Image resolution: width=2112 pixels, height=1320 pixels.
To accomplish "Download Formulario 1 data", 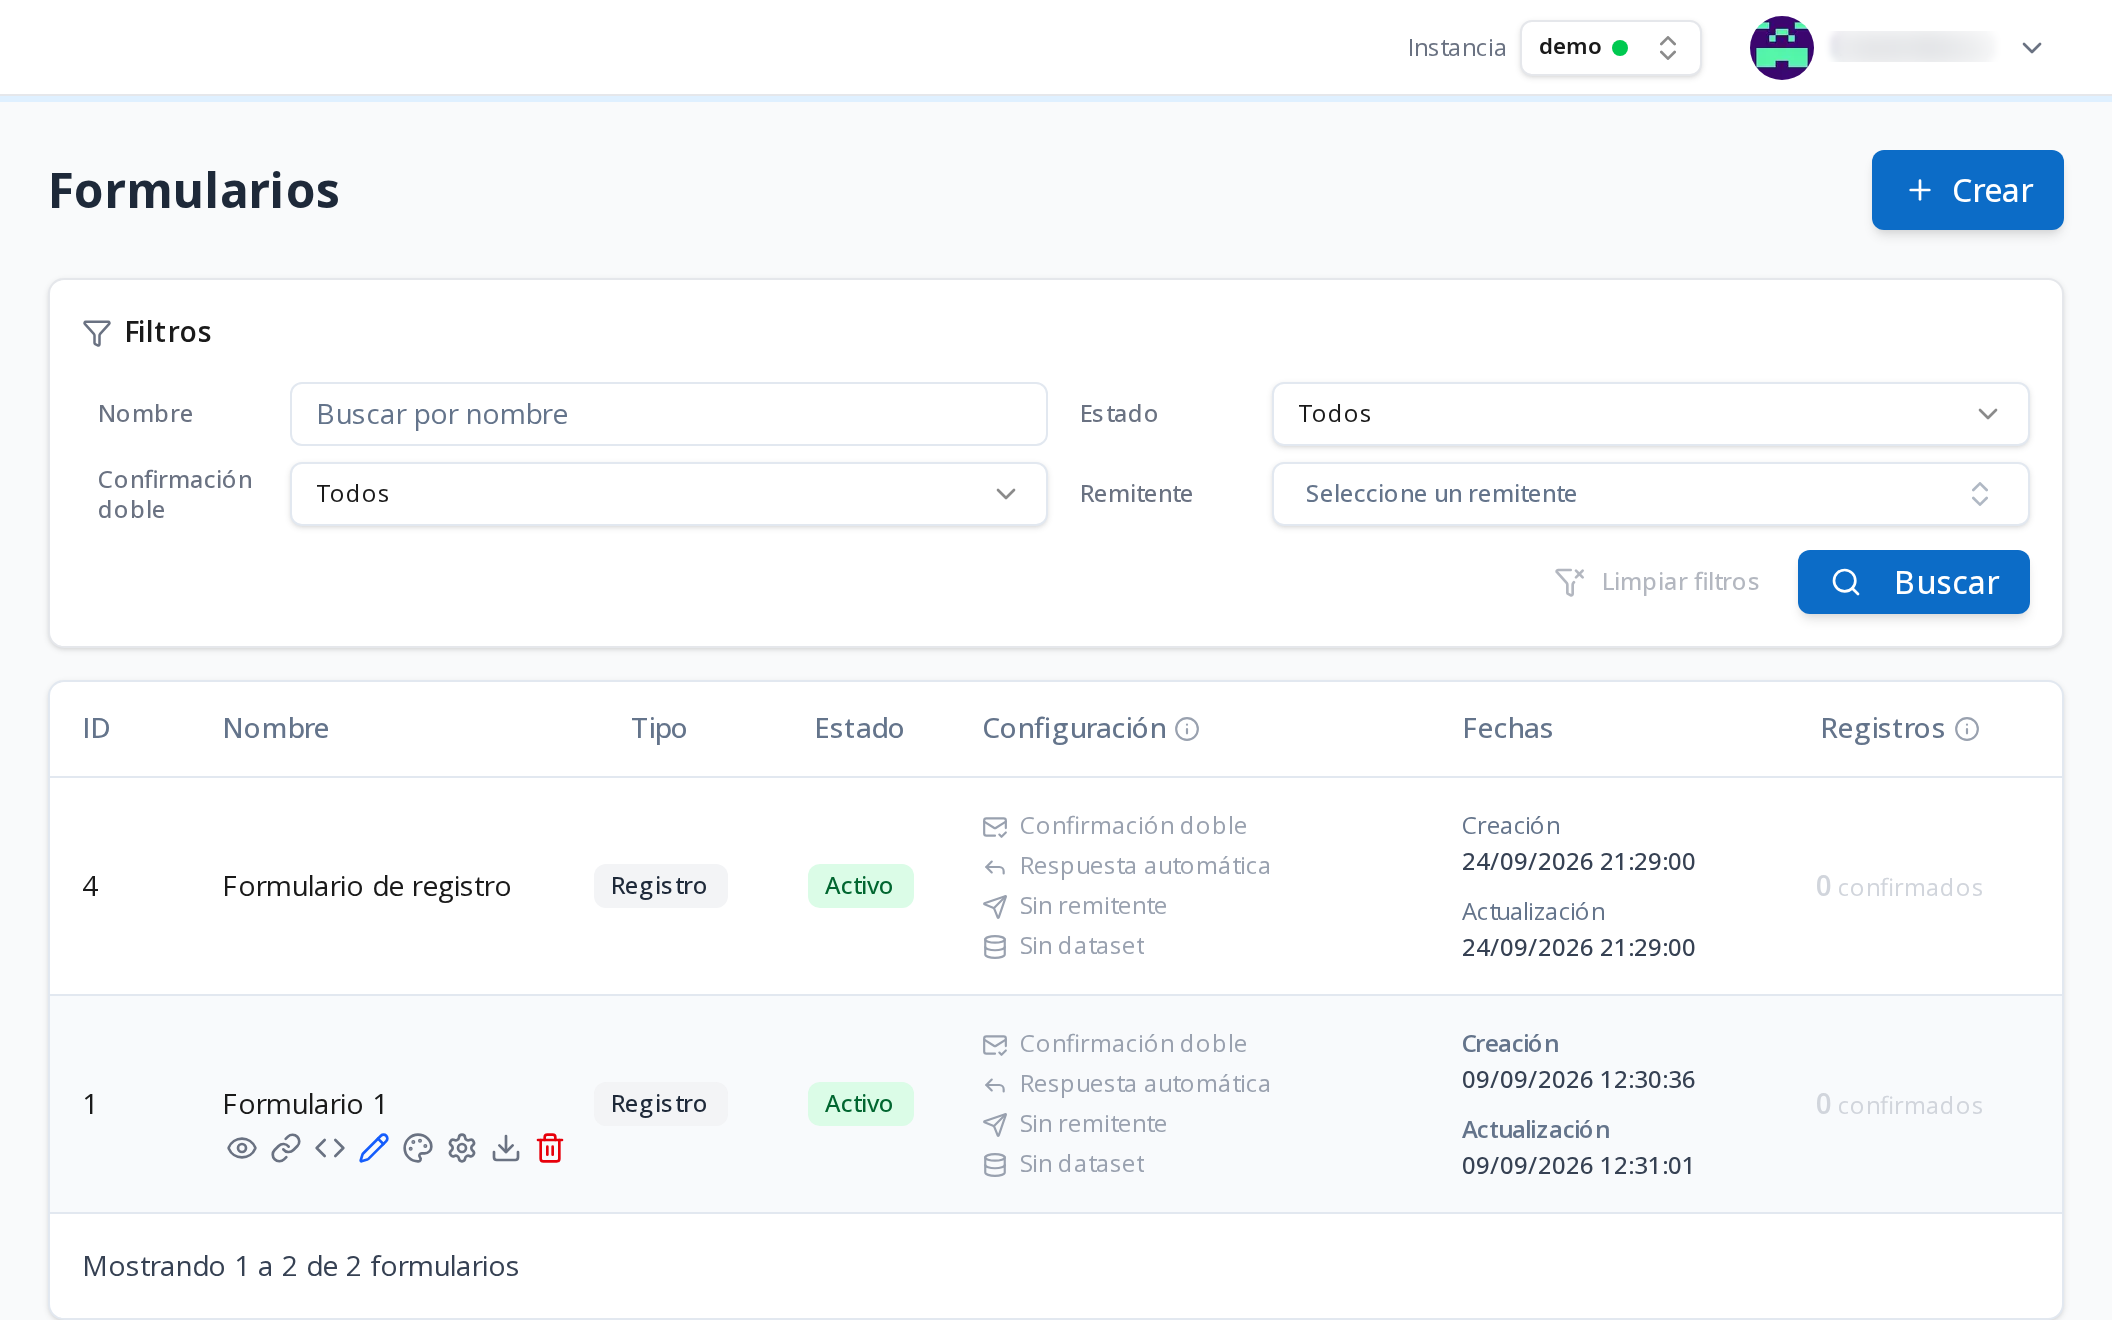I will (x=506, y=1148).
